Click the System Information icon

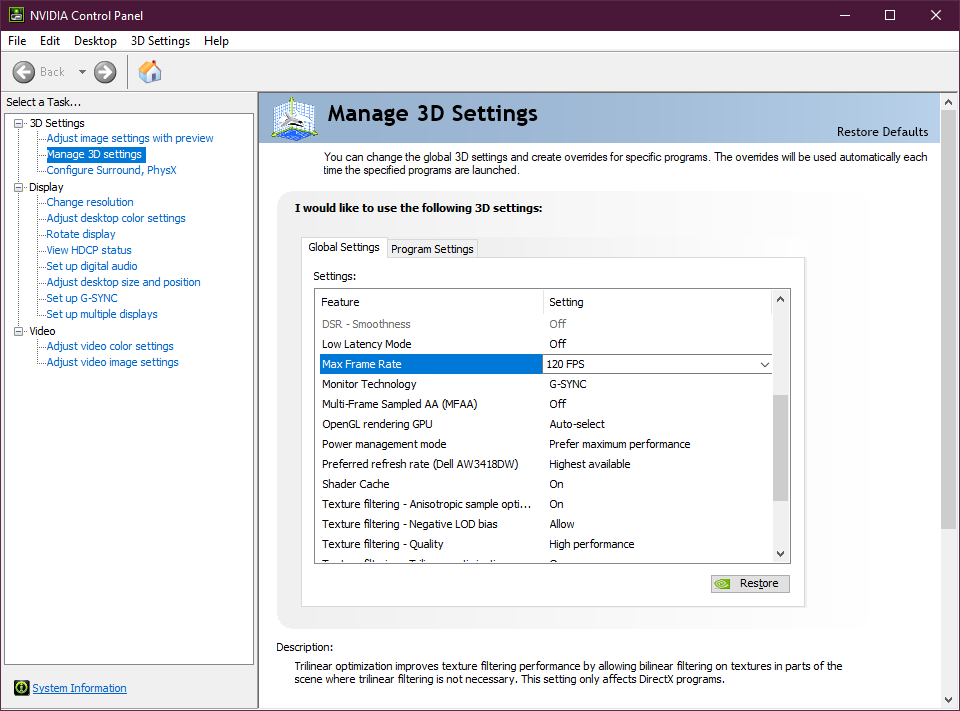coord(21,688)
